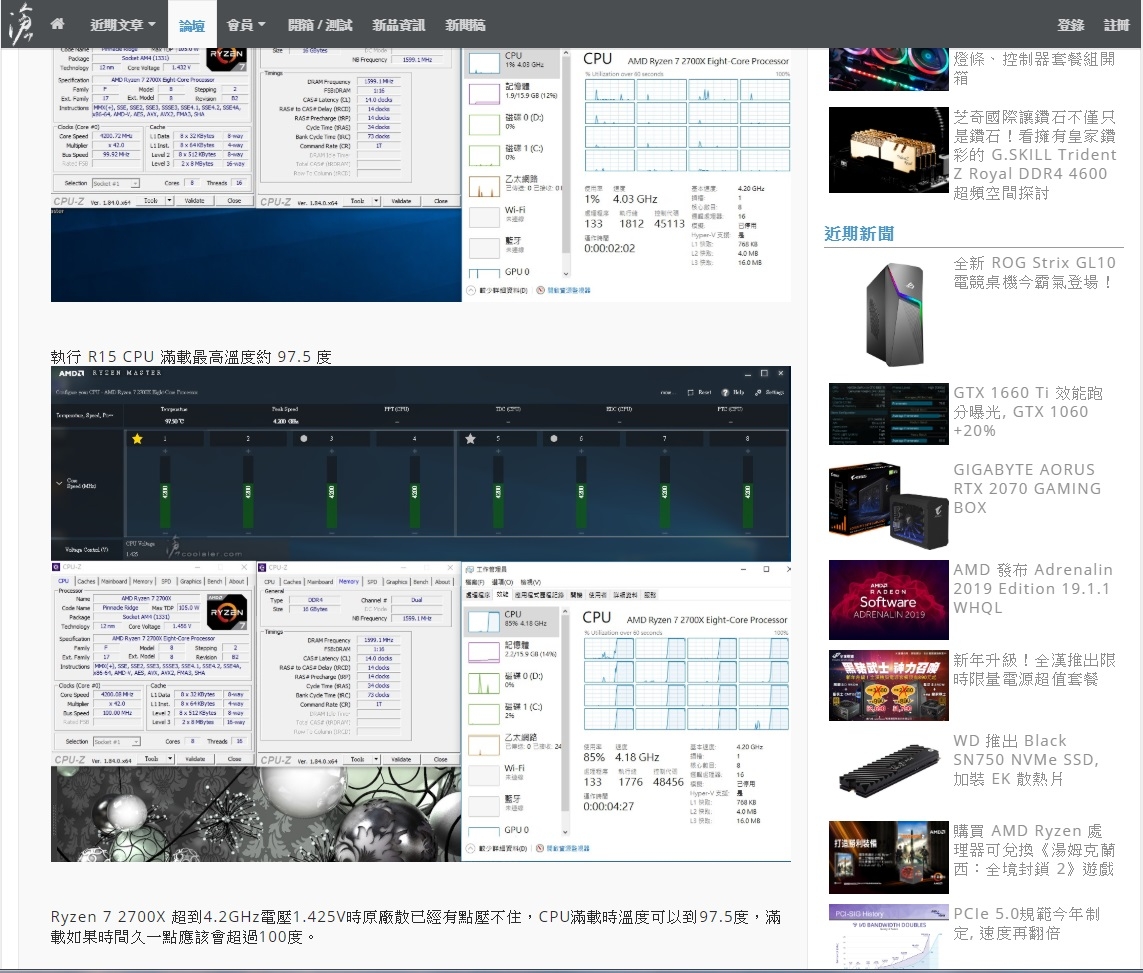Image resolution: width=1143 pixels, height=973 pixels.
Task: Open the 全漢推出限時限量電源超值套餐 link
Action: click(x=1034, y=670)
